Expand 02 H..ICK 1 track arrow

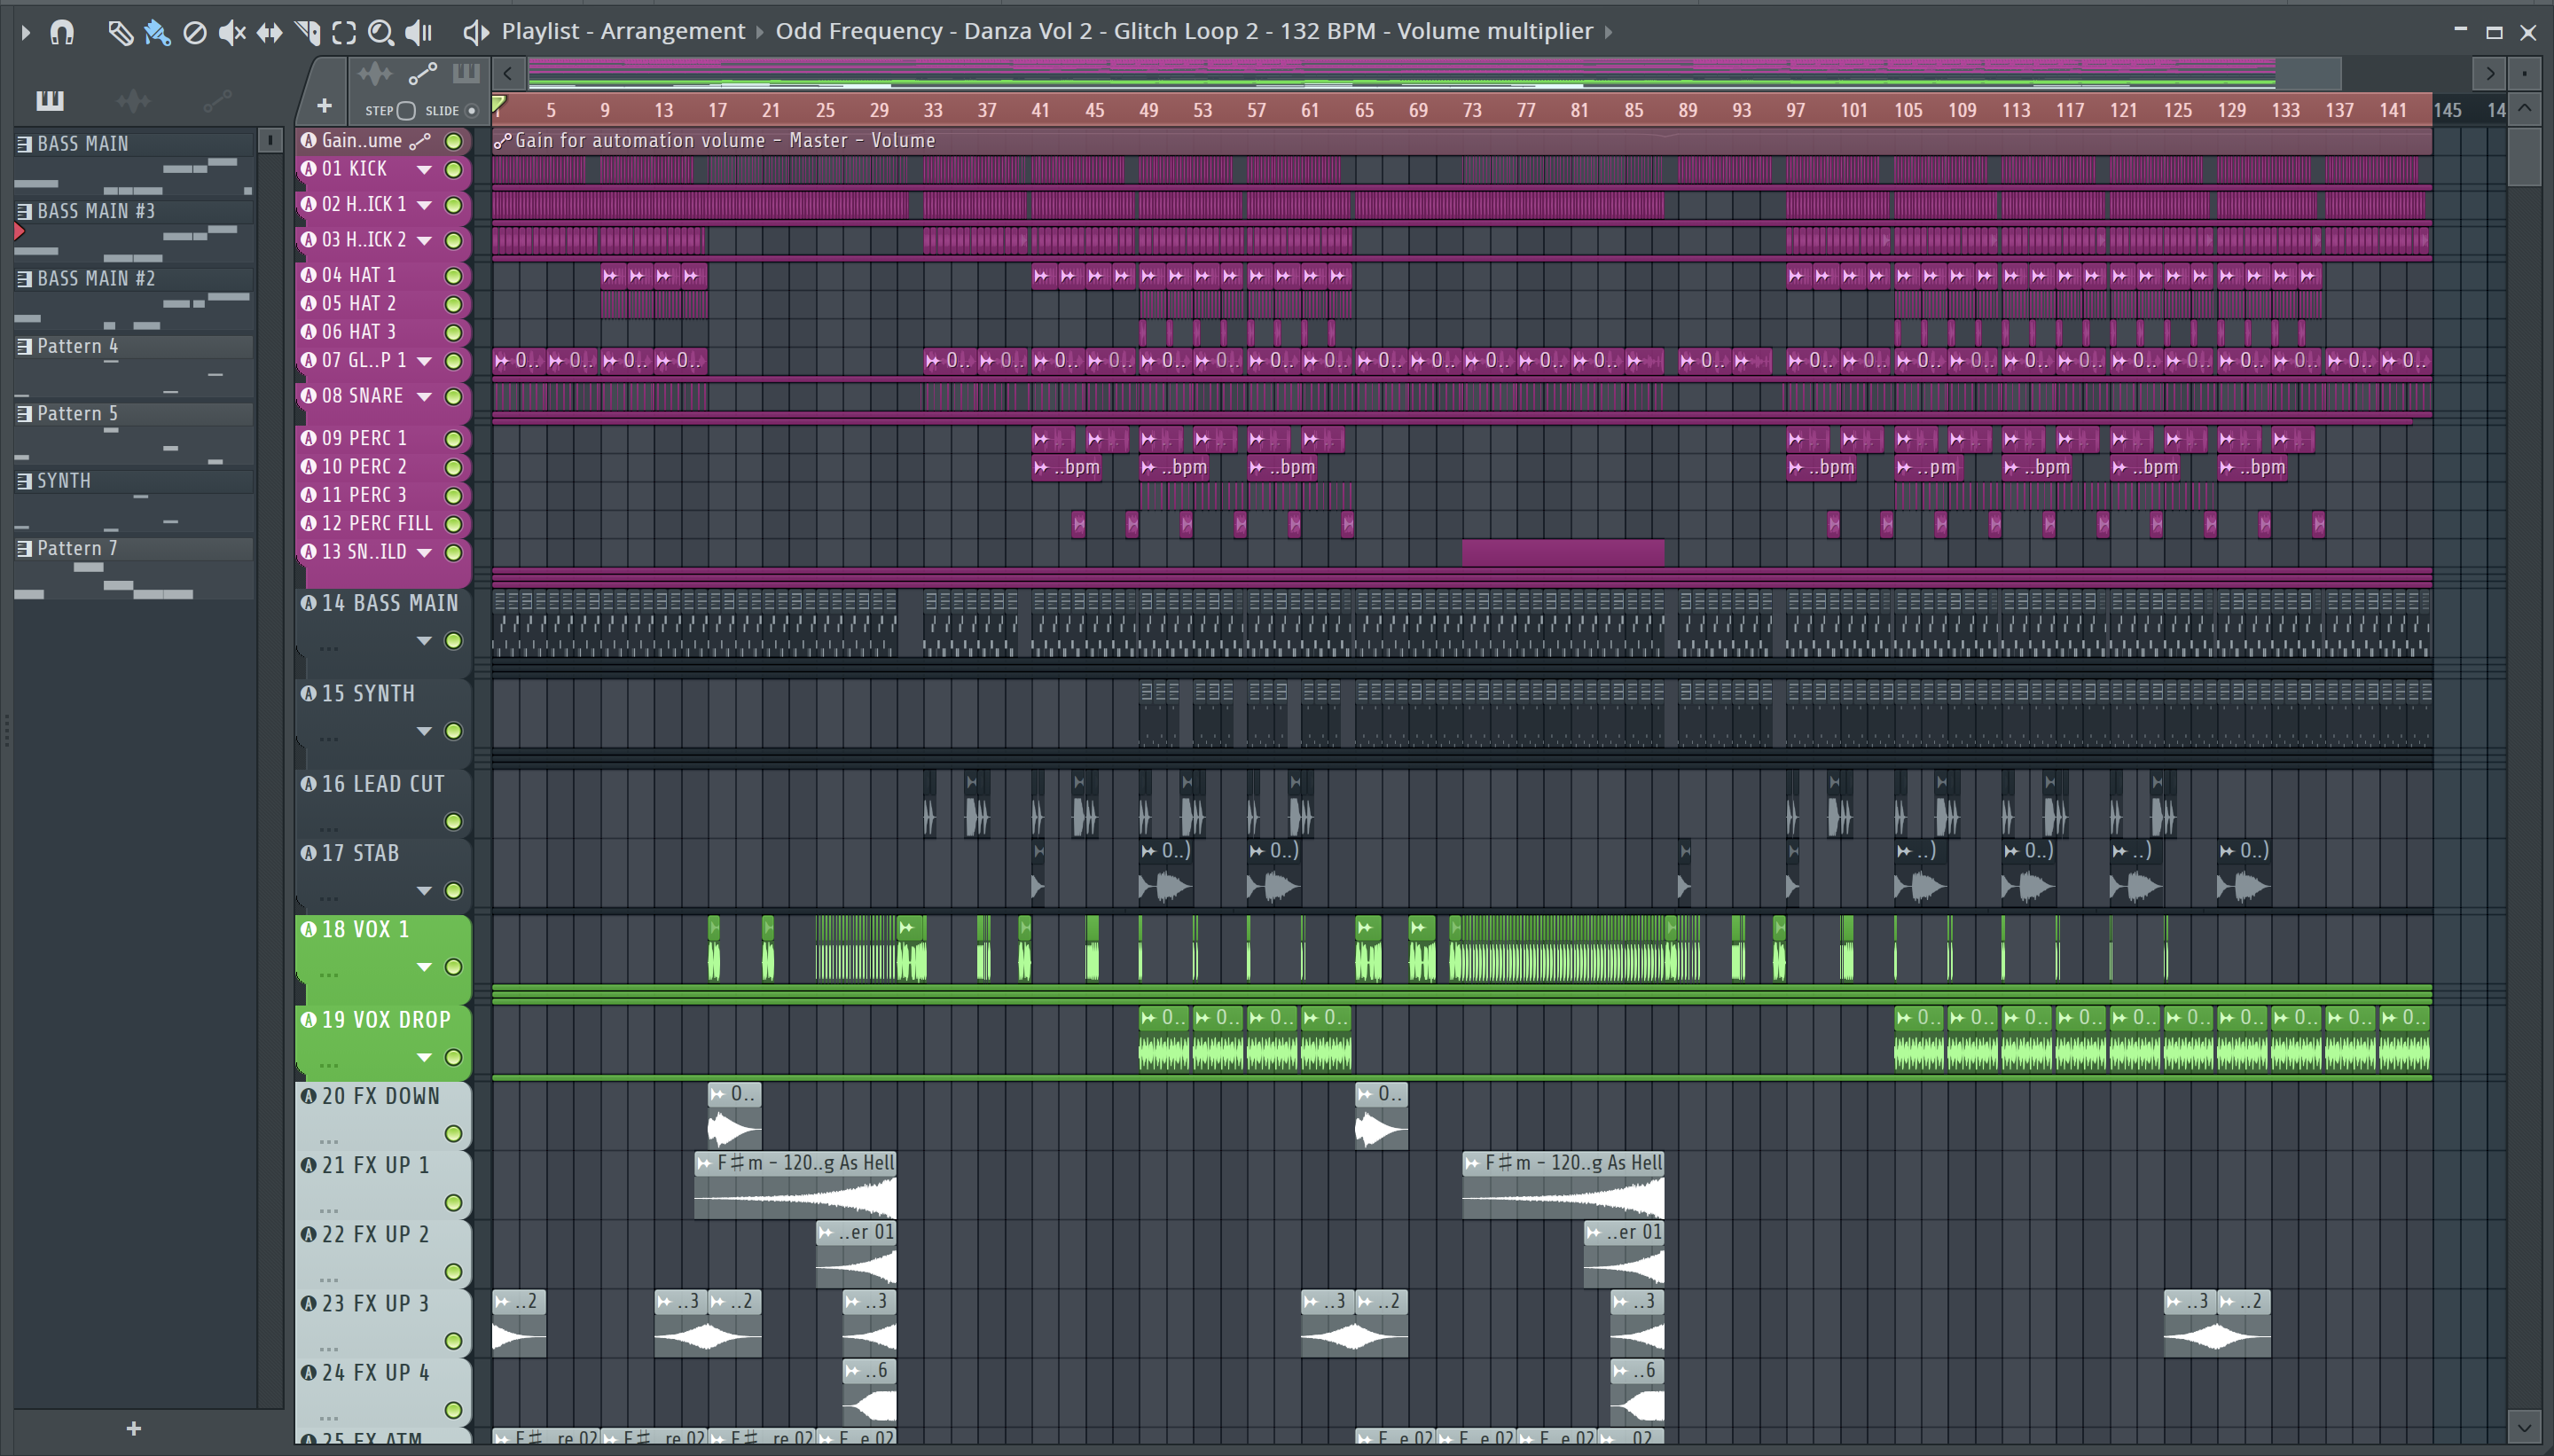point(424,205)
